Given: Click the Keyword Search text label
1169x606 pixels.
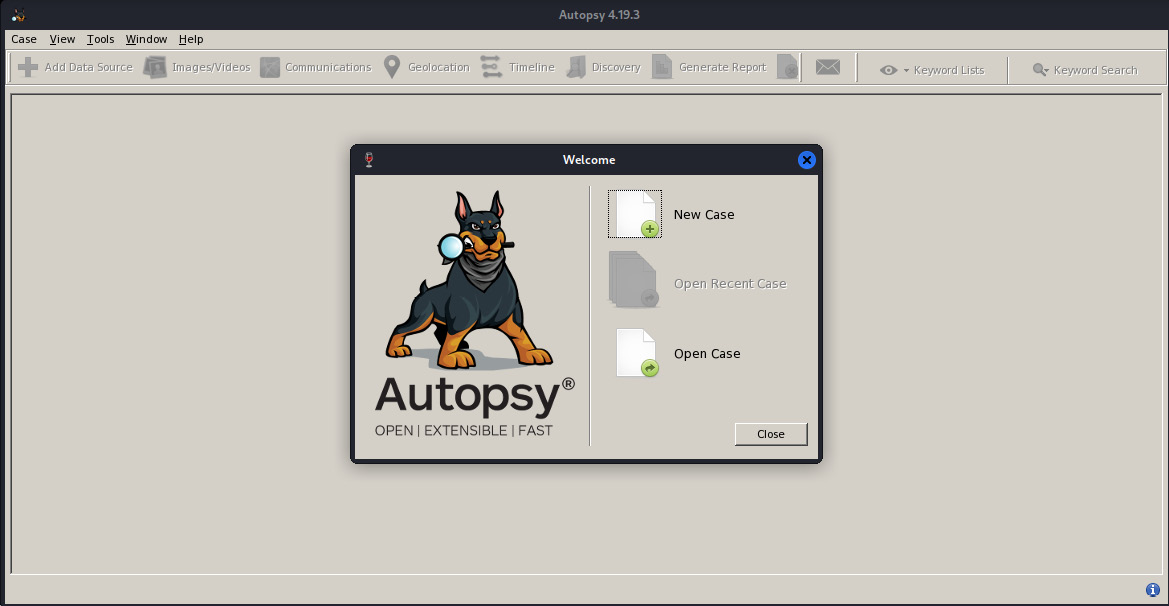Looking at the screenshot, I should [1095, 70].
